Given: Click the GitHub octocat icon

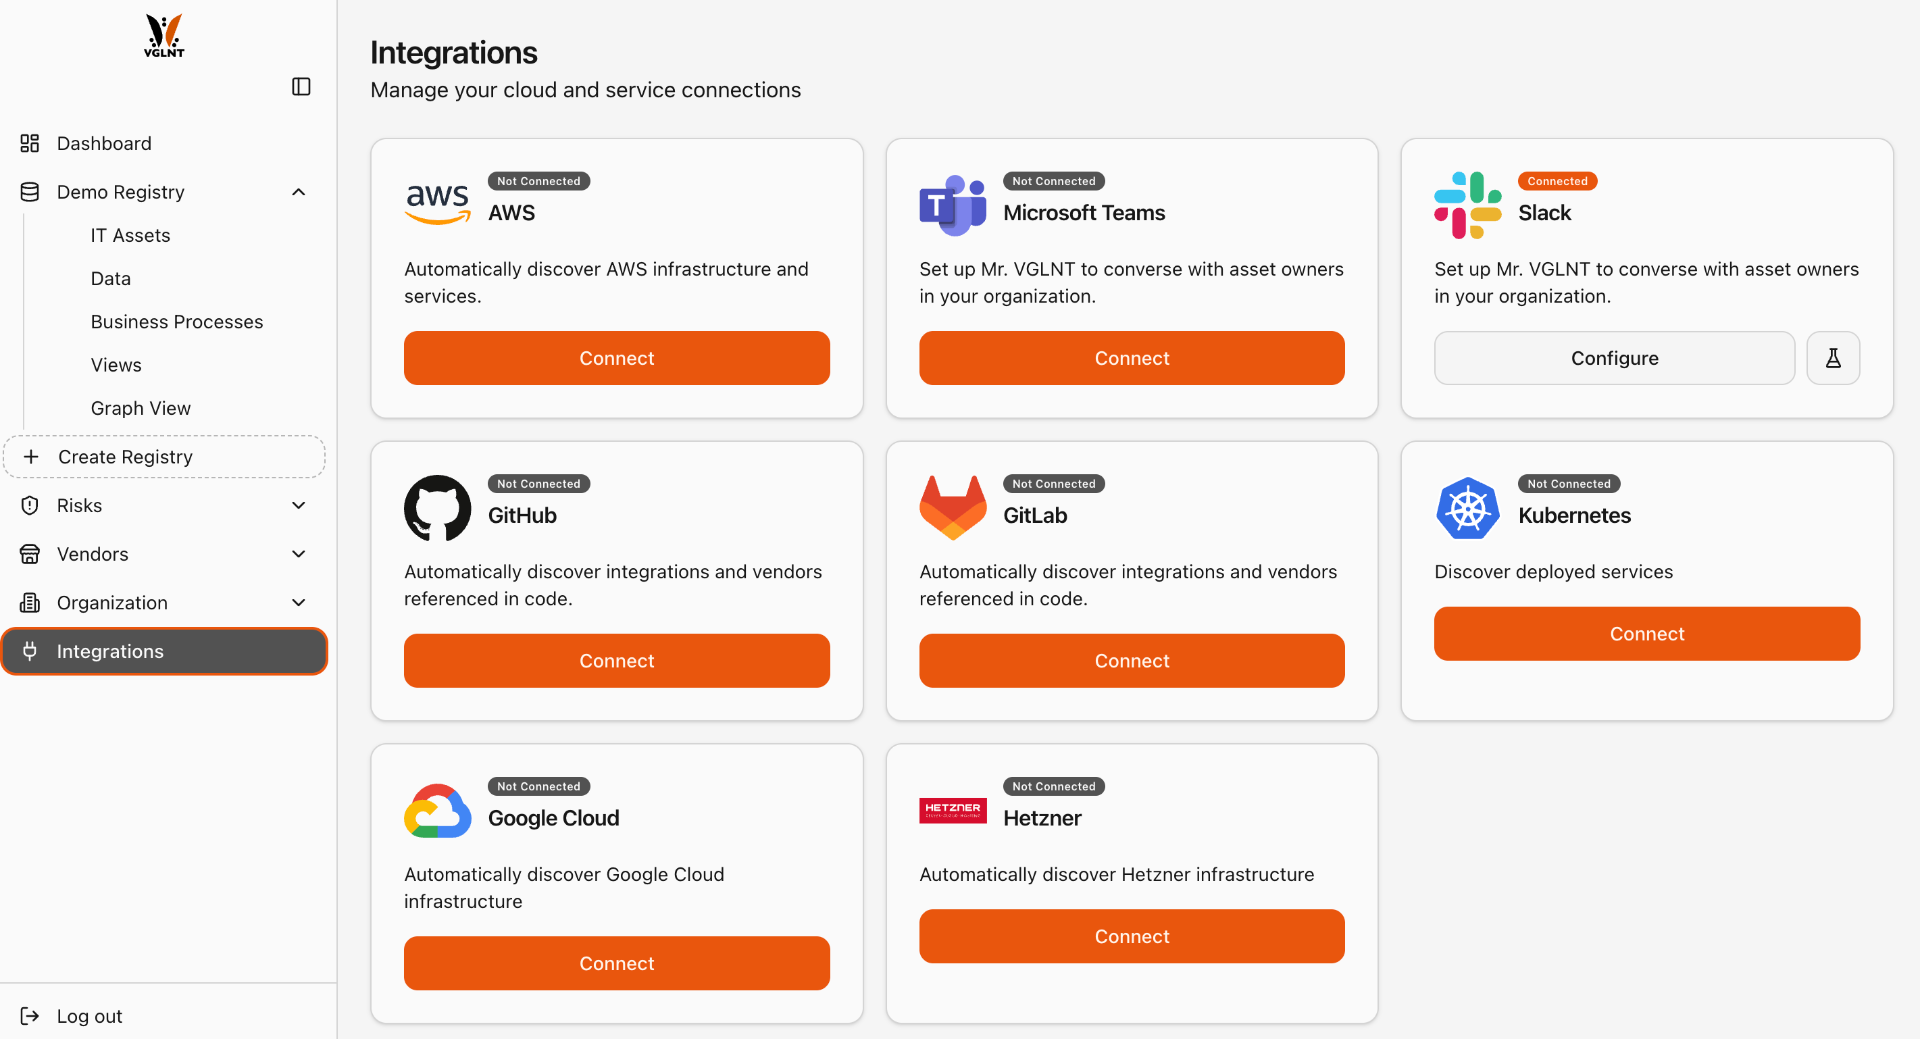Looking at the screenshot, I should [x=437, y=507].
